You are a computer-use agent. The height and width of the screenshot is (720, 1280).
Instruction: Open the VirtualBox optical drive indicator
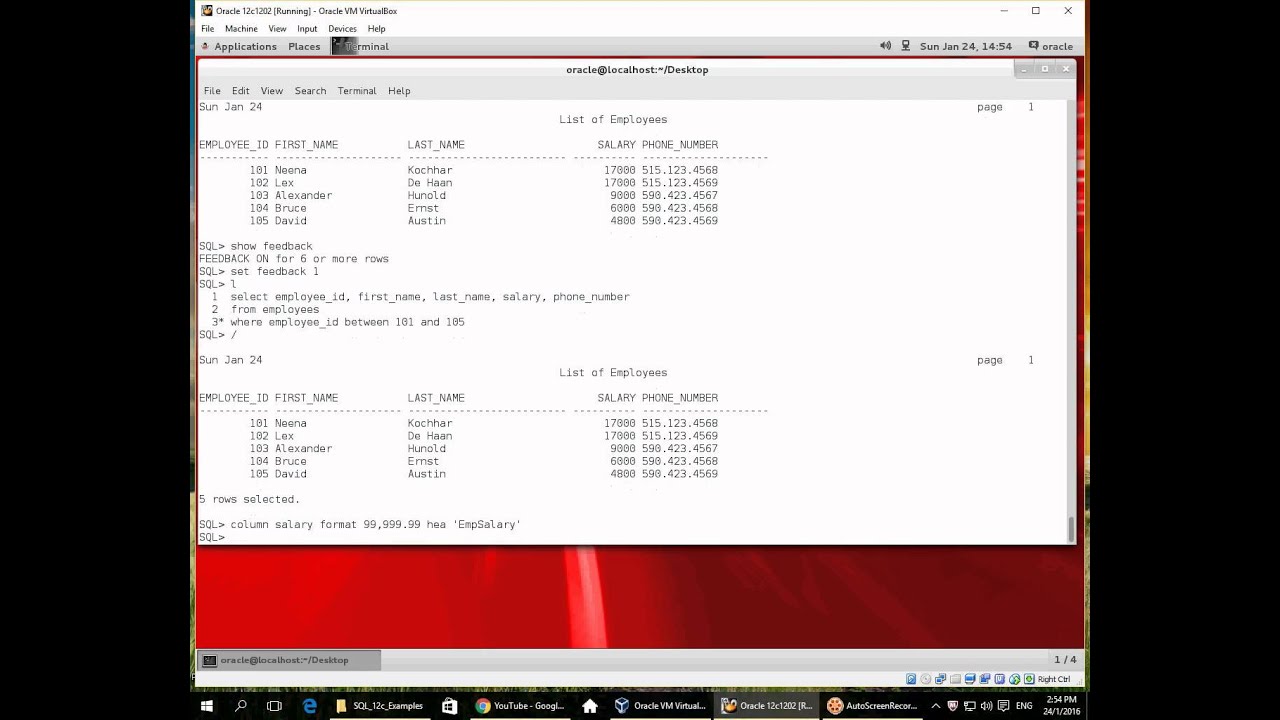[925, 679]
